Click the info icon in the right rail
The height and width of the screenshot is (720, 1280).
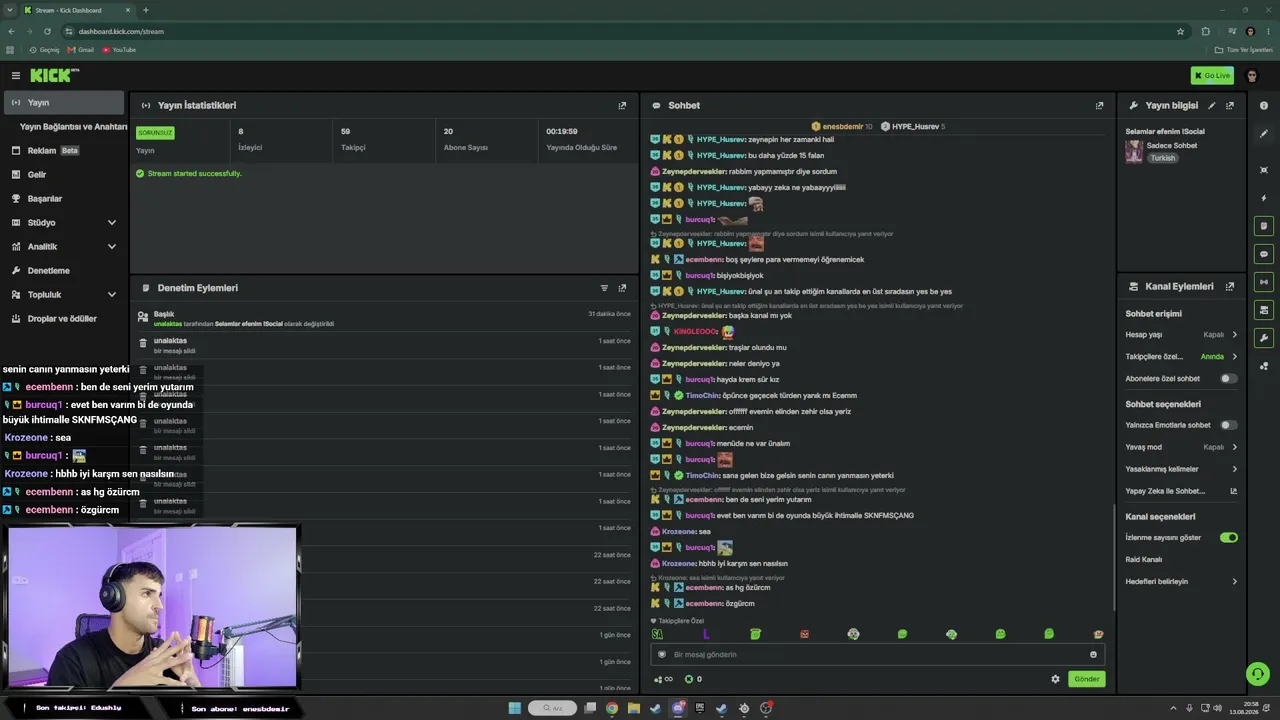1264,105
